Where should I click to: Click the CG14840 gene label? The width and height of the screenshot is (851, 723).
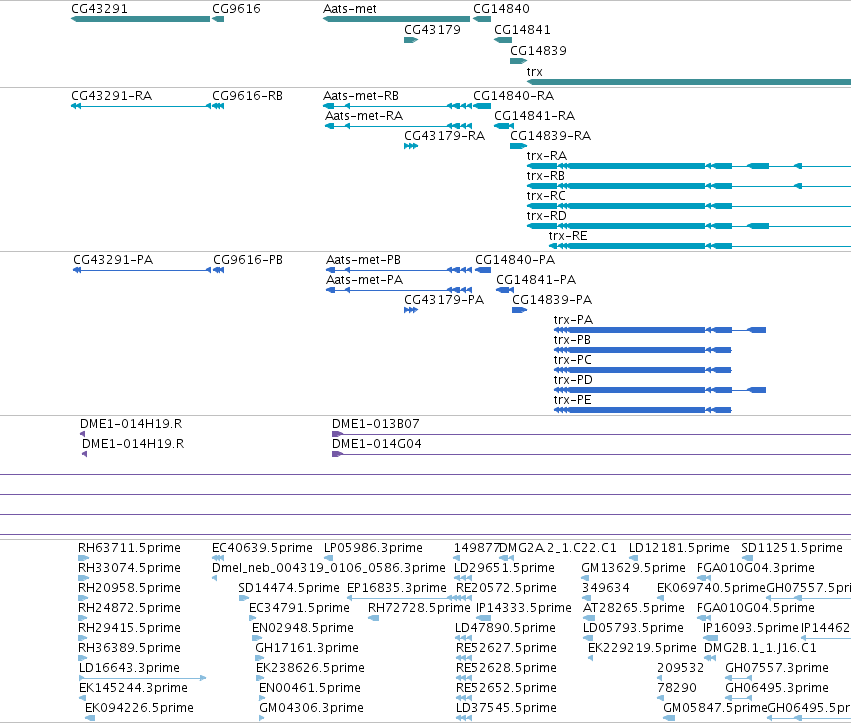click(501, 9)
